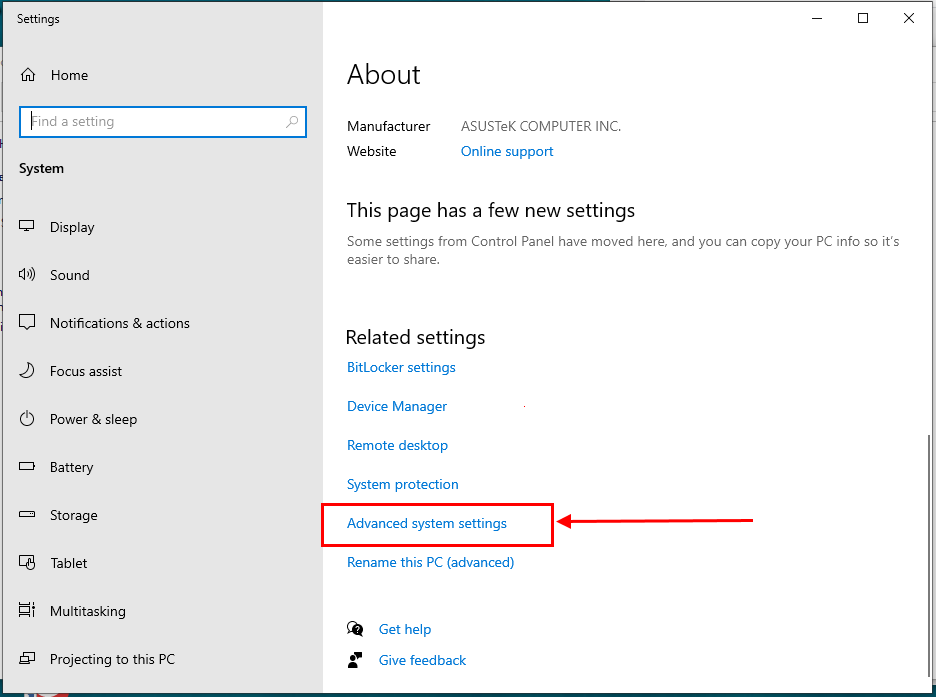
Task: Click the Manufacturer label
Action: pos(389,127)
